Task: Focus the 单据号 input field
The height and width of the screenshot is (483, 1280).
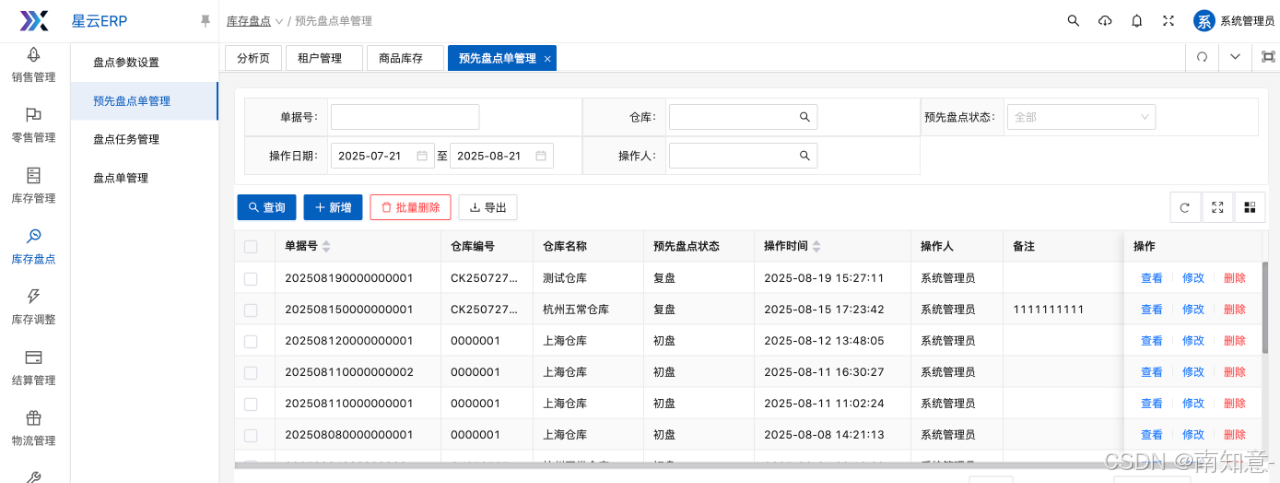Action: (x=405, y=117)
